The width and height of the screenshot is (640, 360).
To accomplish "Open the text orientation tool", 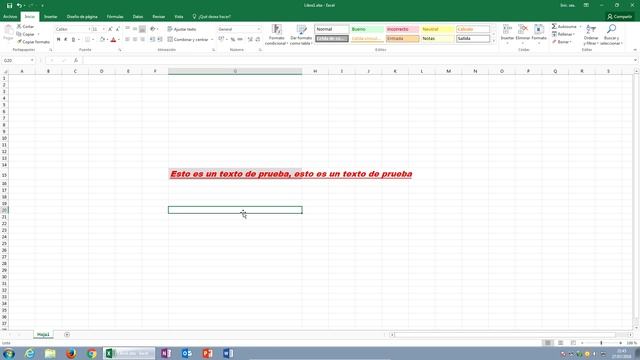I will pos(153,29).
